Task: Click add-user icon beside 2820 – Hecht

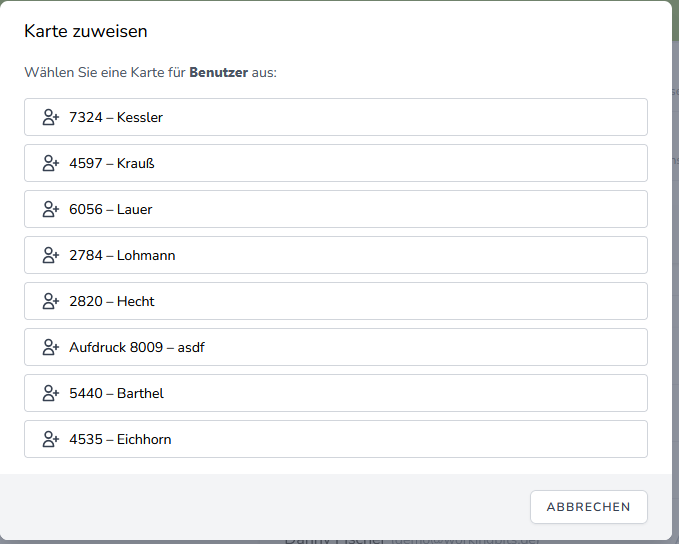Action: coord(51,301)
